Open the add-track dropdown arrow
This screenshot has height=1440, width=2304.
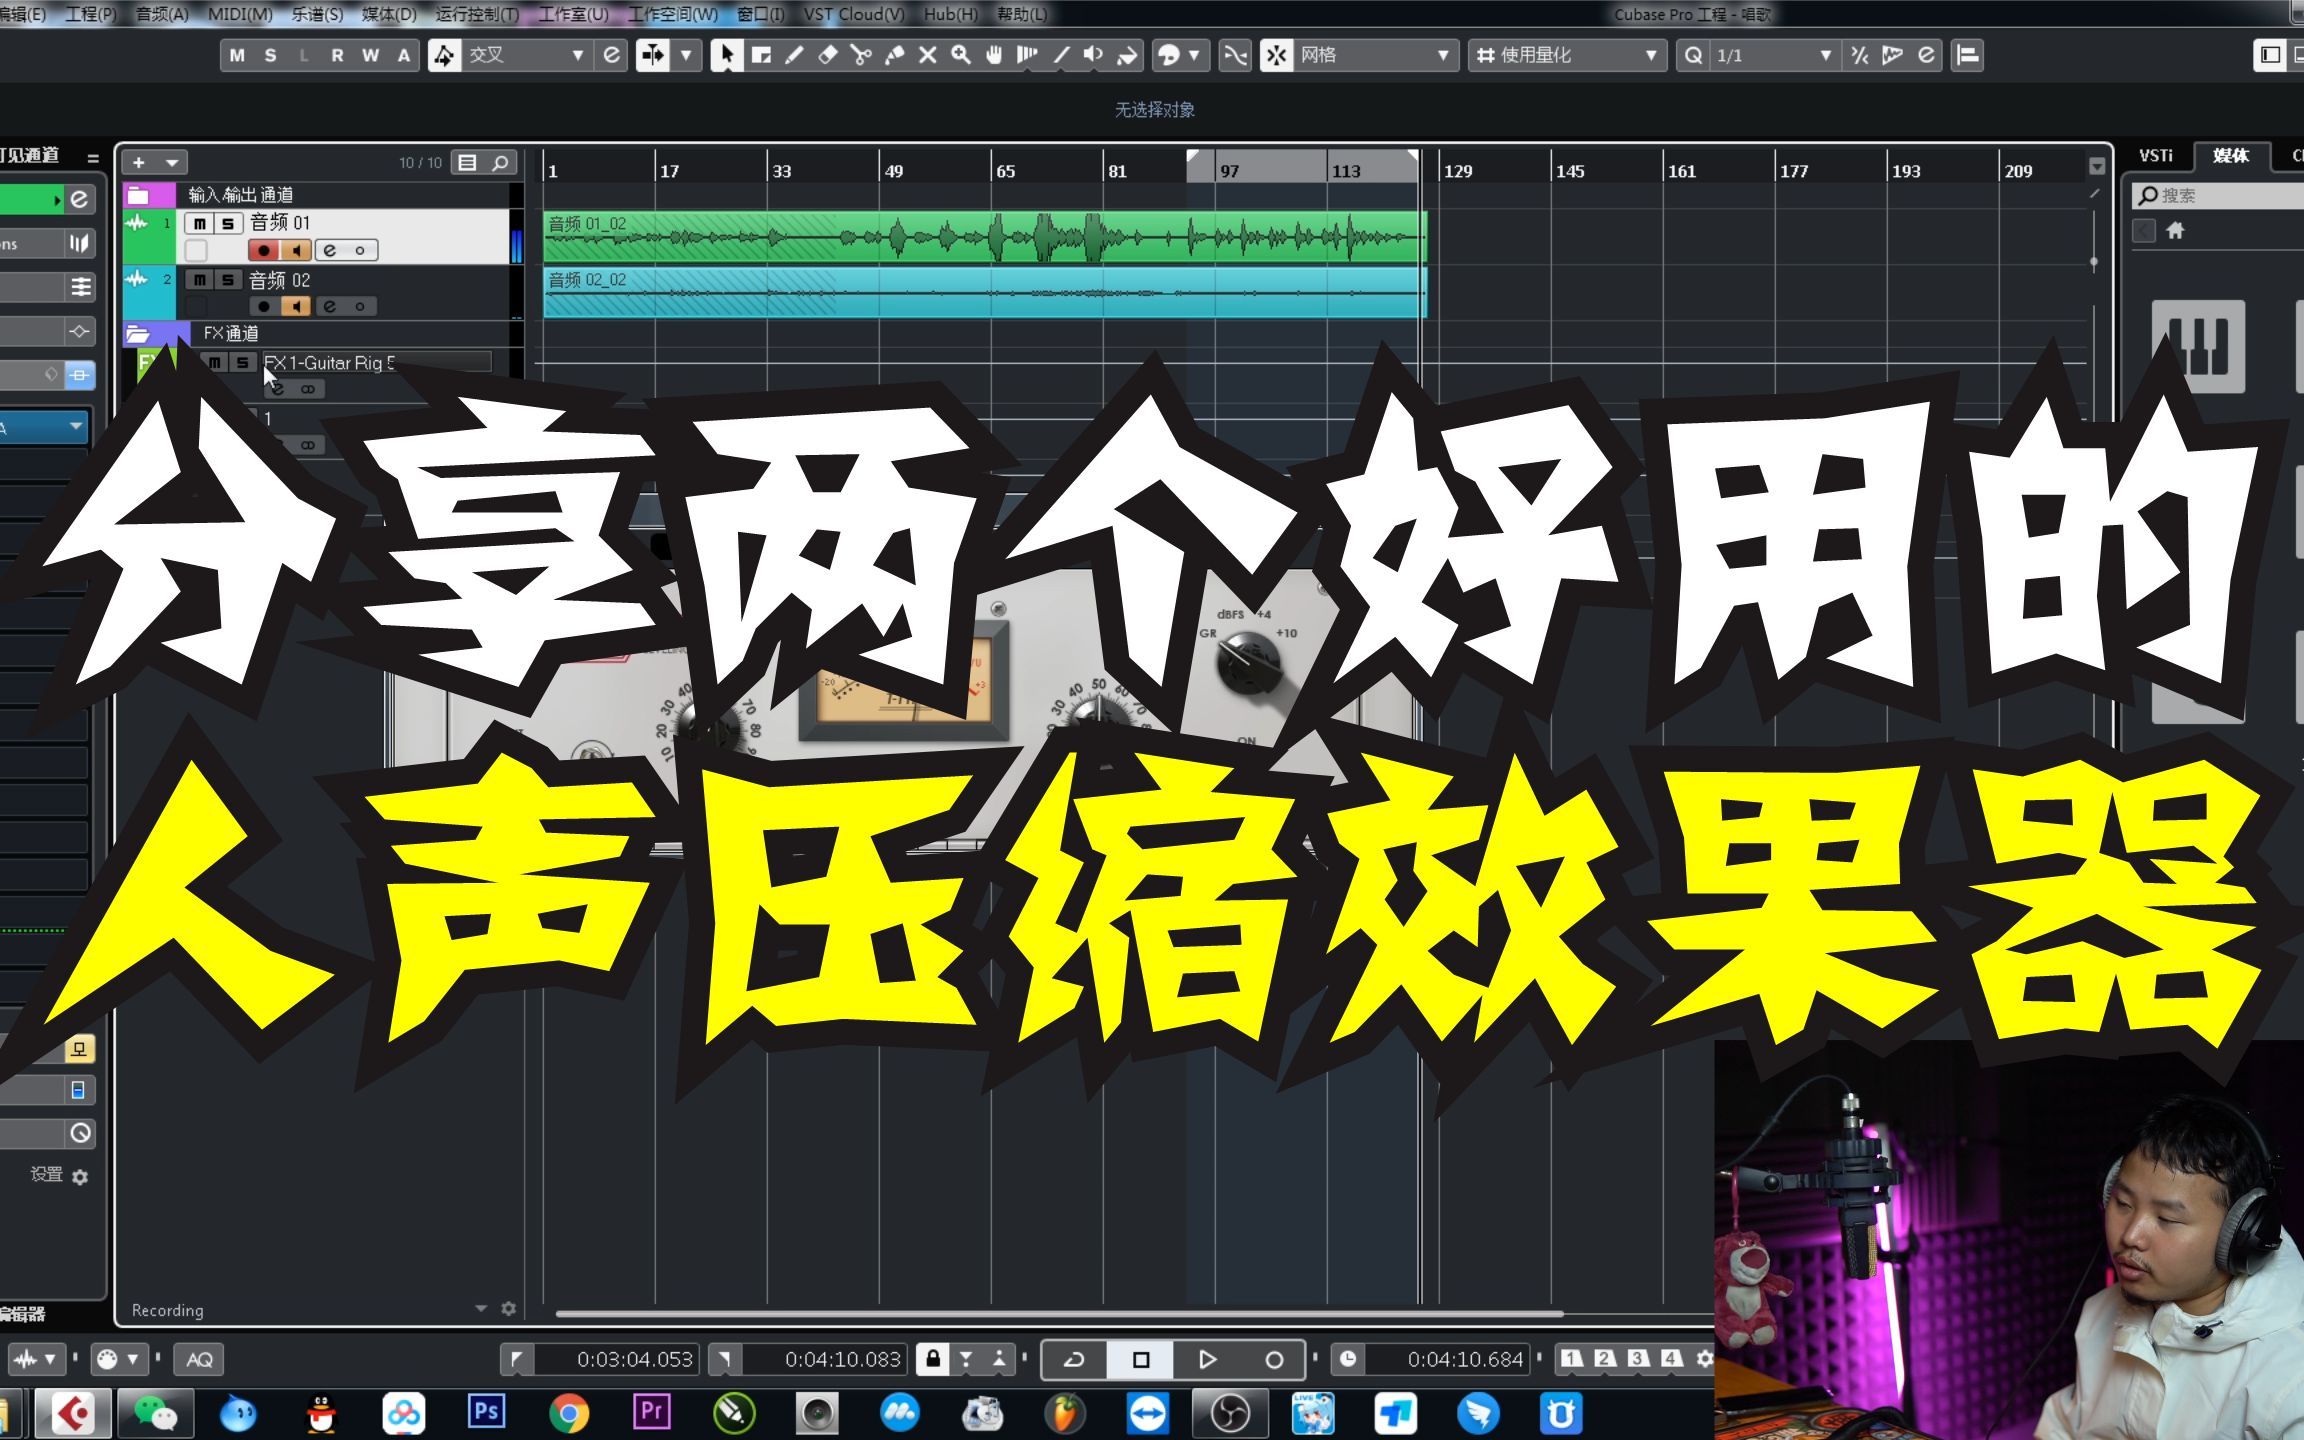pyautogui.click(x=171, y=163)
